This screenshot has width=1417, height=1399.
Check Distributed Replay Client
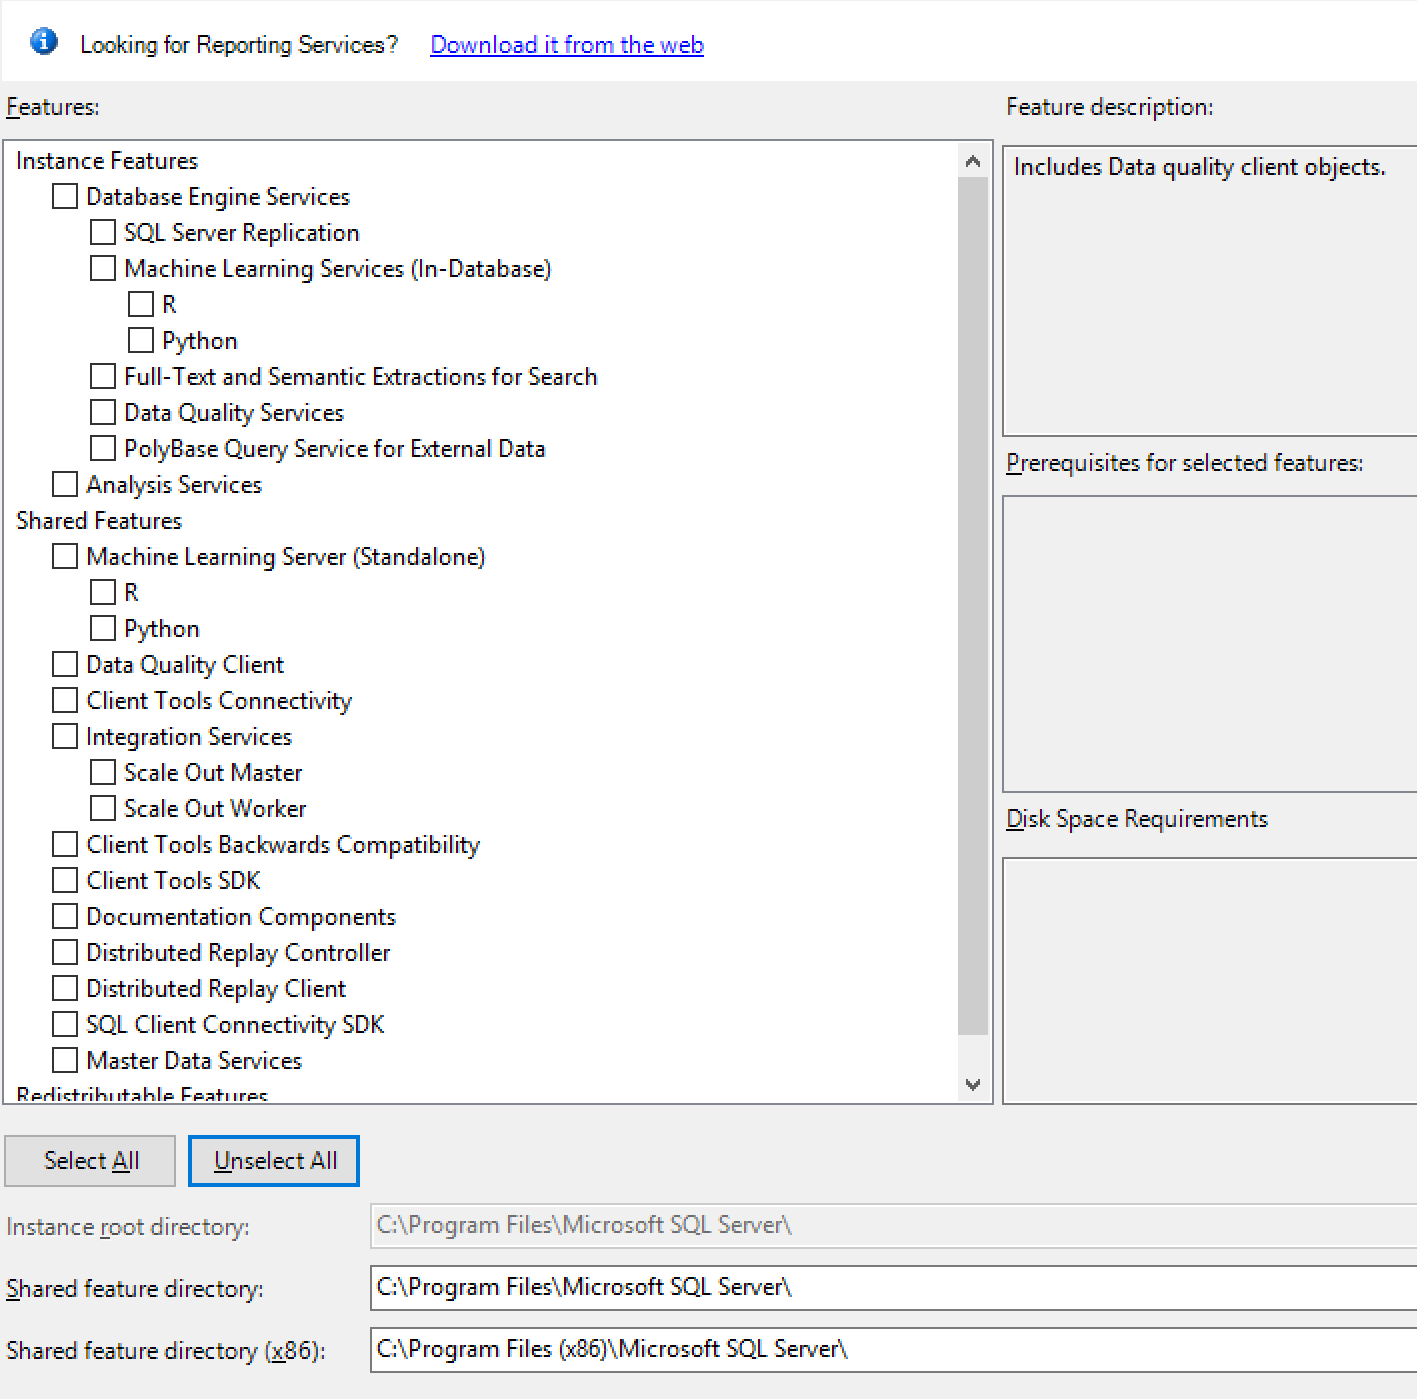(x=65, y=988)
